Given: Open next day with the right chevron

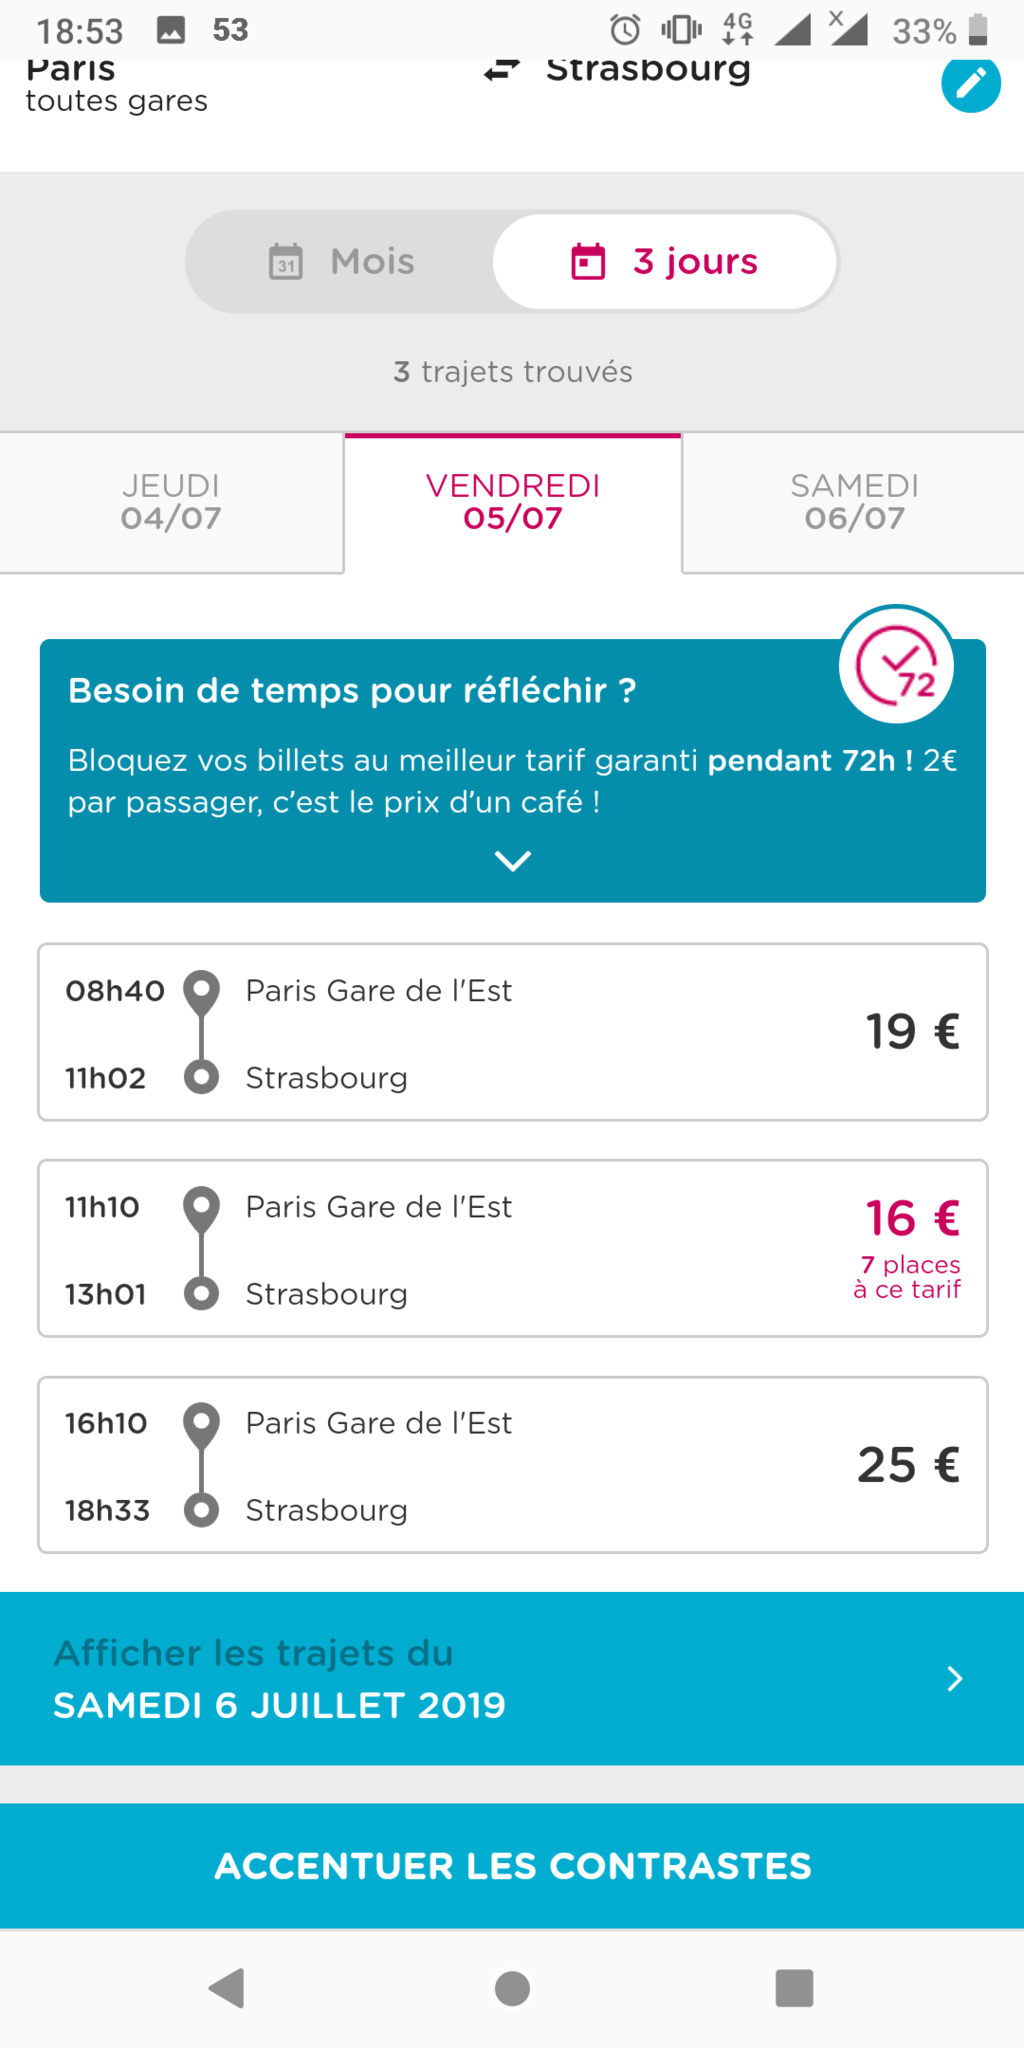Looking at the screenshot, I should pyautogui.click(x=955, y=1678).
